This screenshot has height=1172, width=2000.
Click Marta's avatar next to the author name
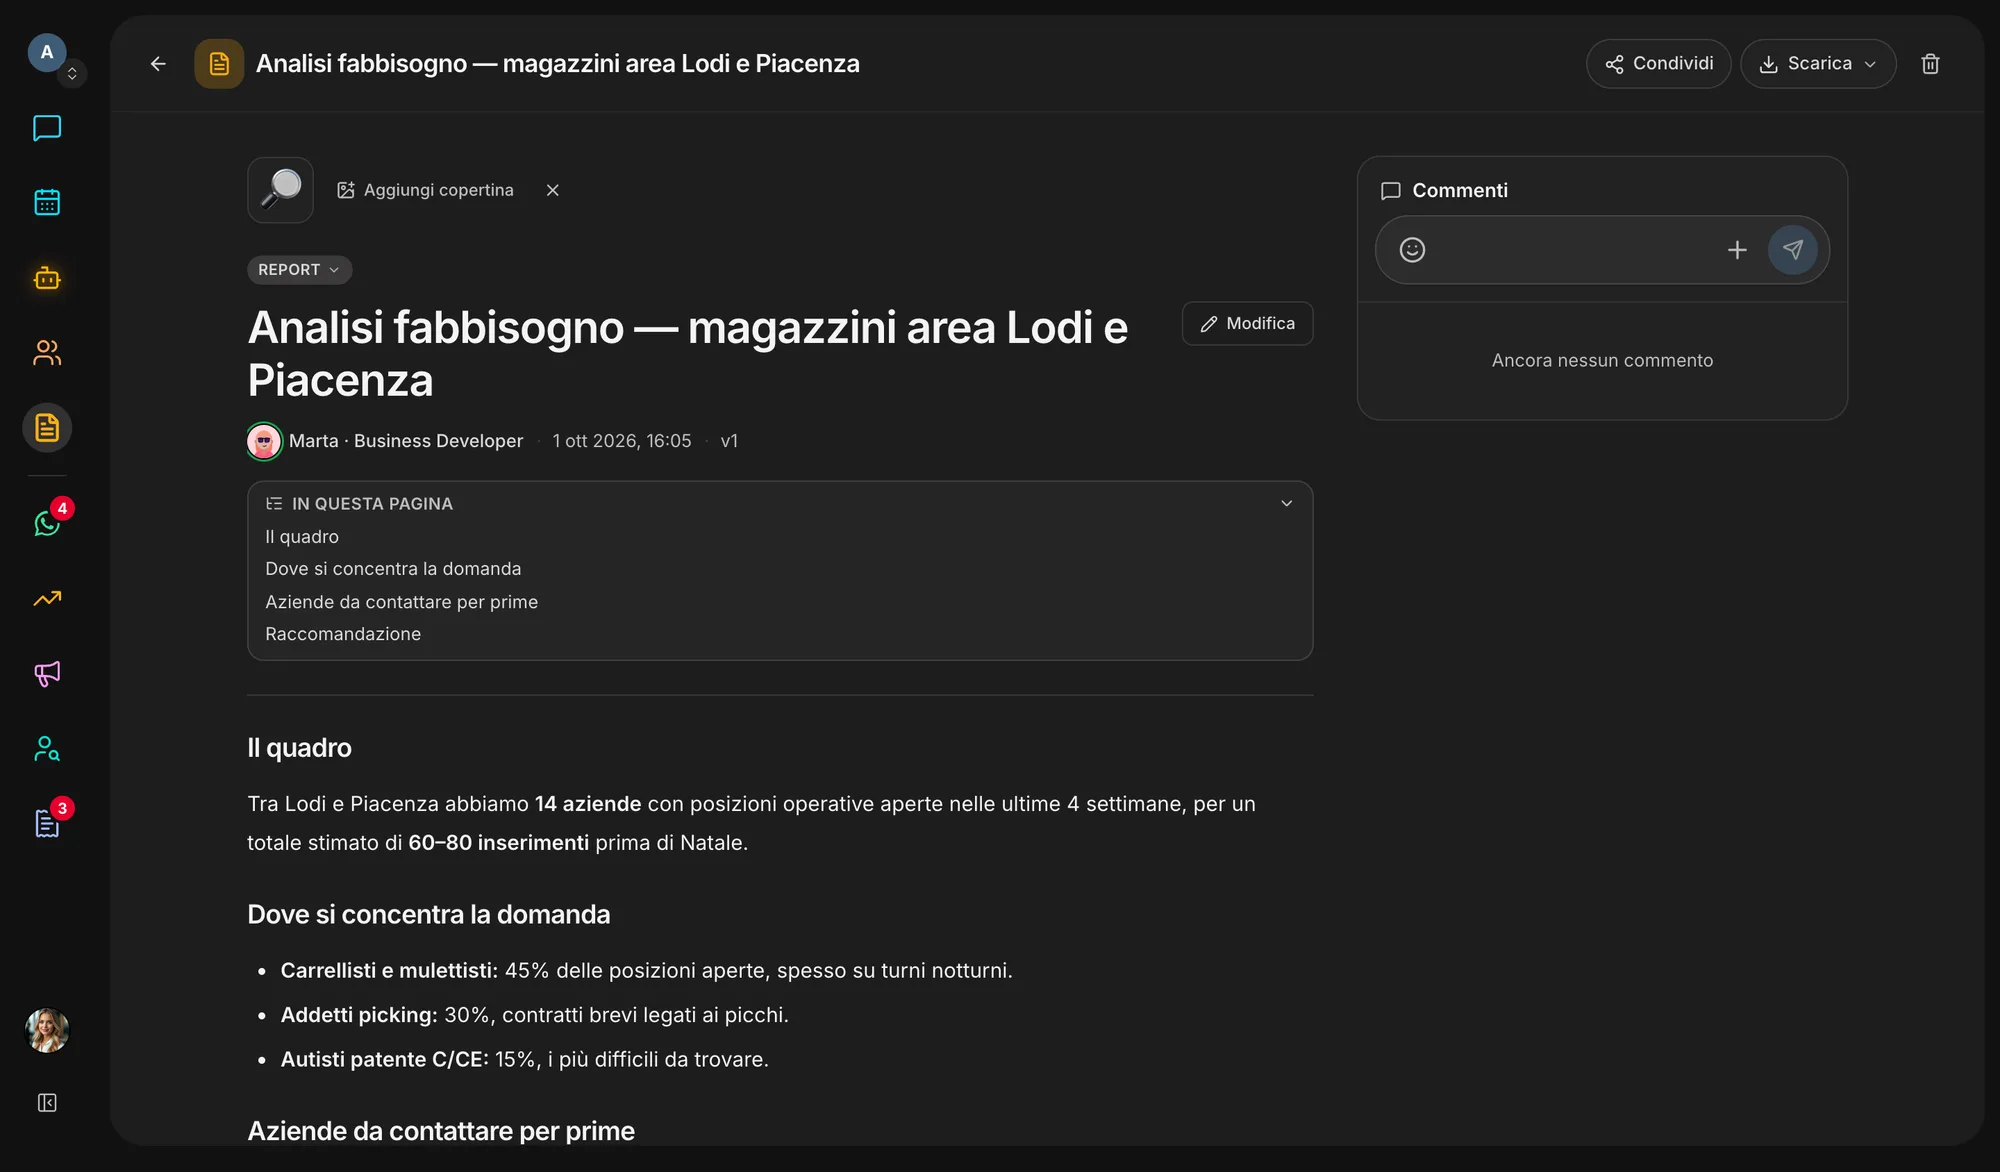(264, 441)
